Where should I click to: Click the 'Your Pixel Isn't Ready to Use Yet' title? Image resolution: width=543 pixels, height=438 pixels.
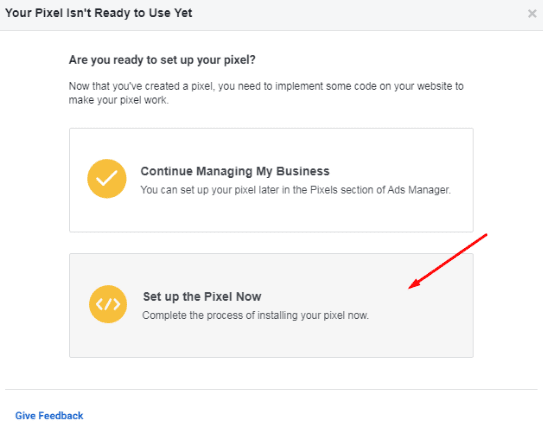(98, 13)
